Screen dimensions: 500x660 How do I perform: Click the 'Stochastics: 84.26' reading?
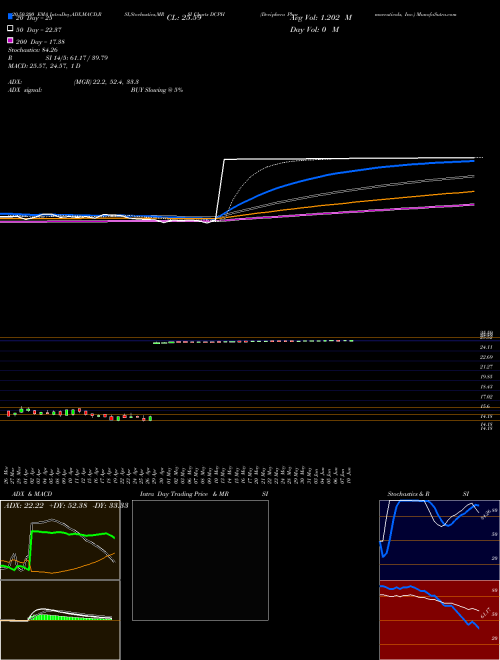click(x=33, y=50)
